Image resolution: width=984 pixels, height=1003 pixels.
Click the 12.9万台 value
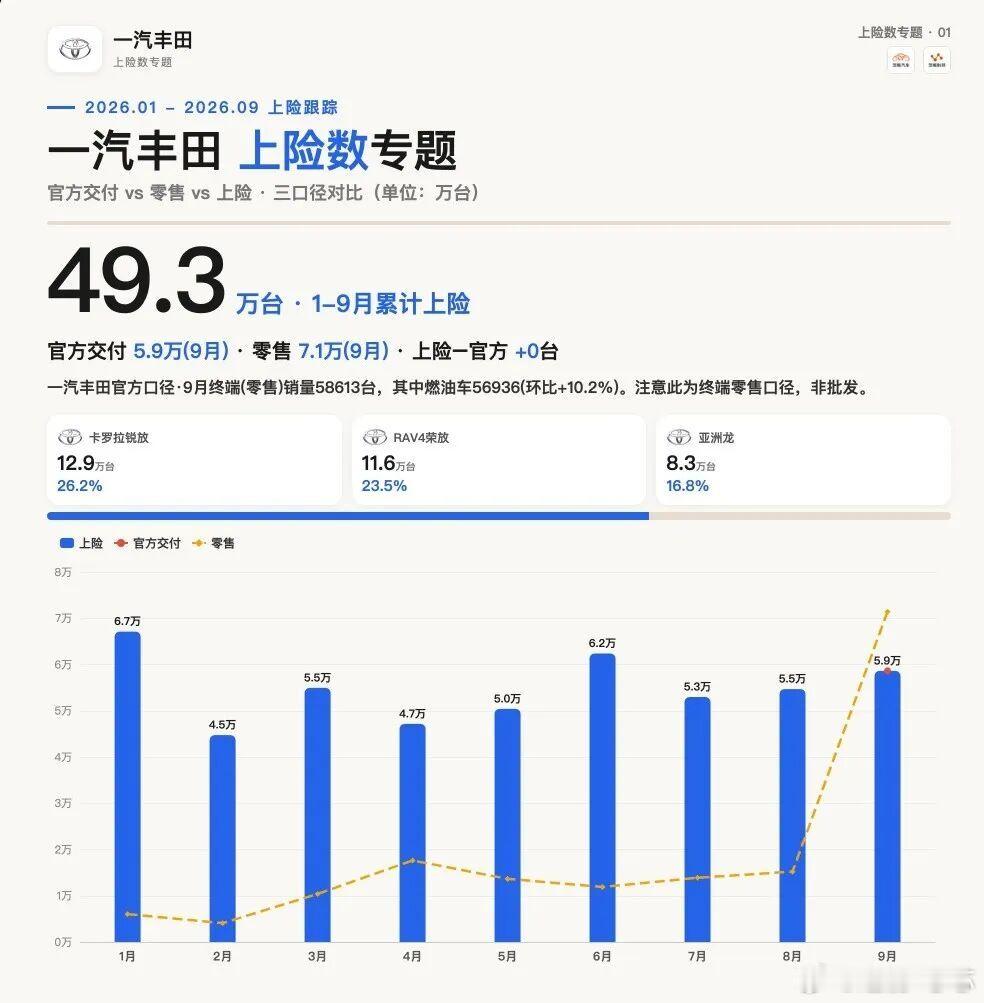click(86, 463)
